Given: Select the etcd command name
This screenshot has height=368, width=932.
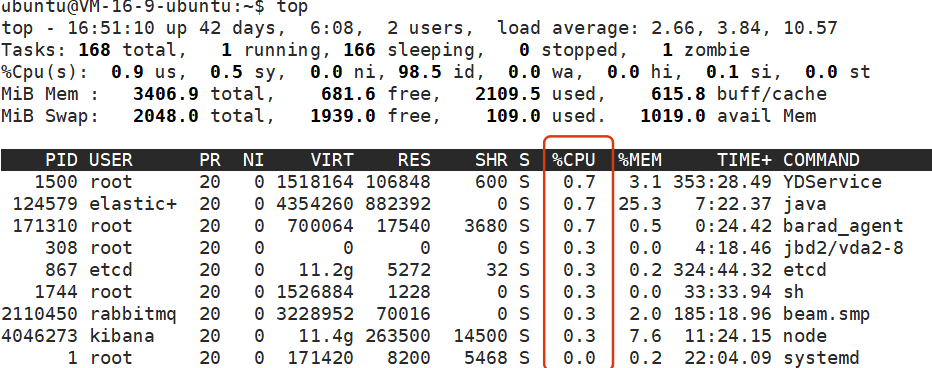Looking at the screenshot, I should (805, 270).
